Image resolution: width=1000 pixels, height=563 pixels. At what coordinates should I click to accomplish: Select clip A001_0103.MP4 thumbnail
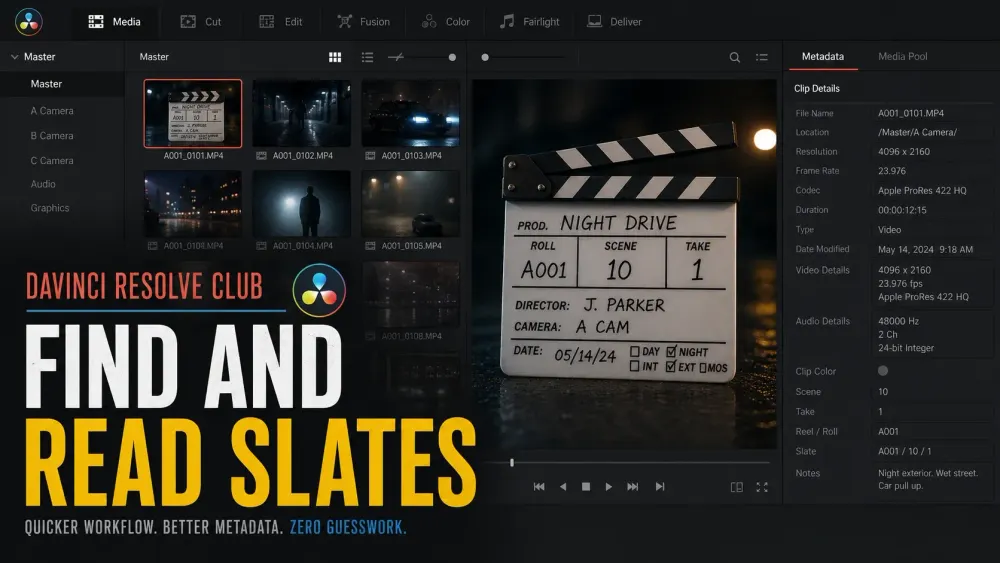point(411,113)
